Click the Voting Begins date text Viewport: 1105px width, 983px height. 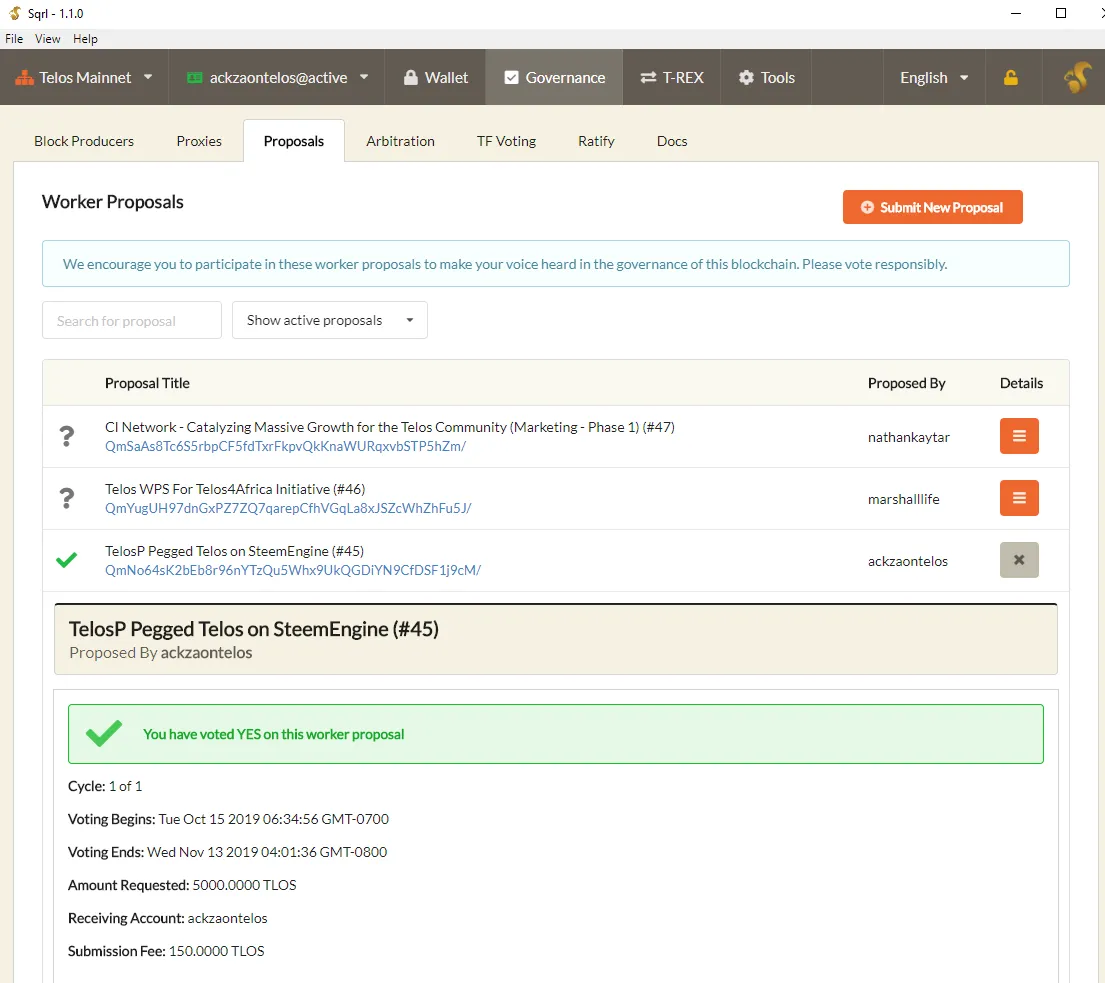273,819
